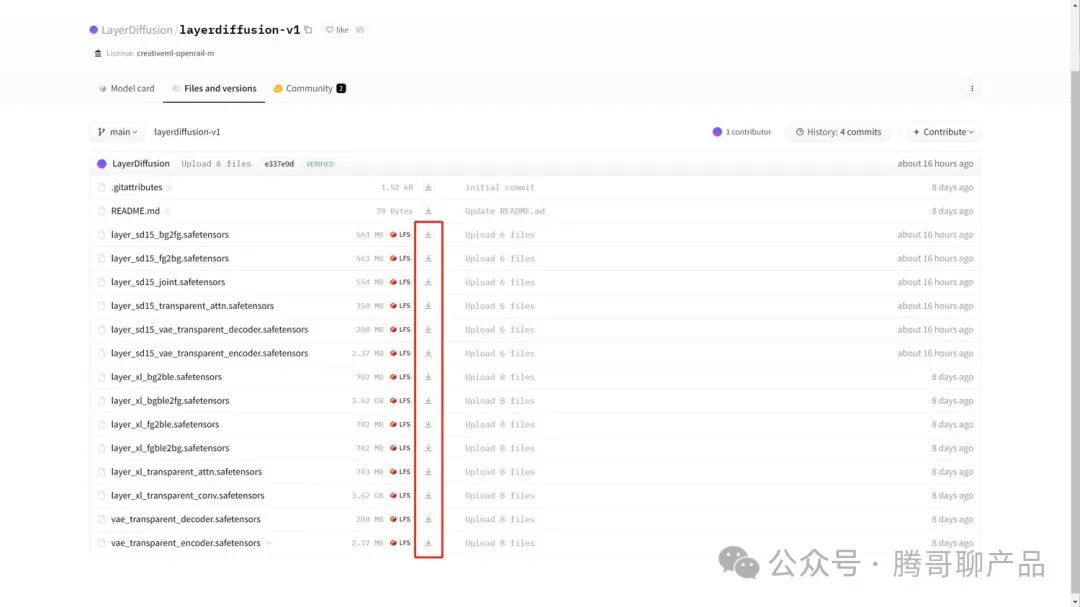Open layer_xl_bg2ble.safetensors file page
The width and height of the screenshot is (1080, 607).
coord(166,377)
